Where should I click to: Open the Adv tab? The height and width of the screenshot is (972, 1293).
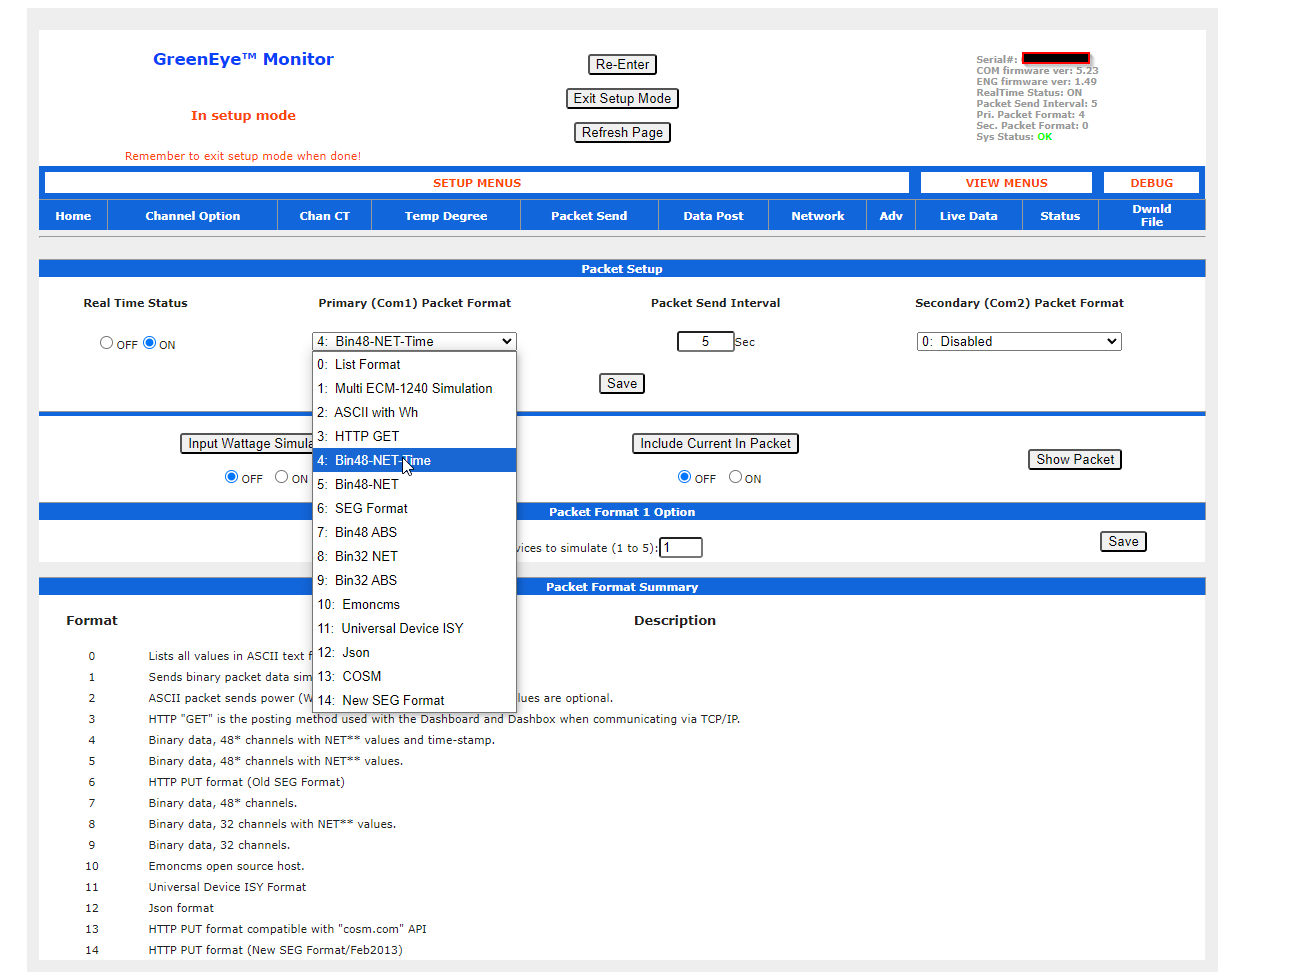coord(891,216)
